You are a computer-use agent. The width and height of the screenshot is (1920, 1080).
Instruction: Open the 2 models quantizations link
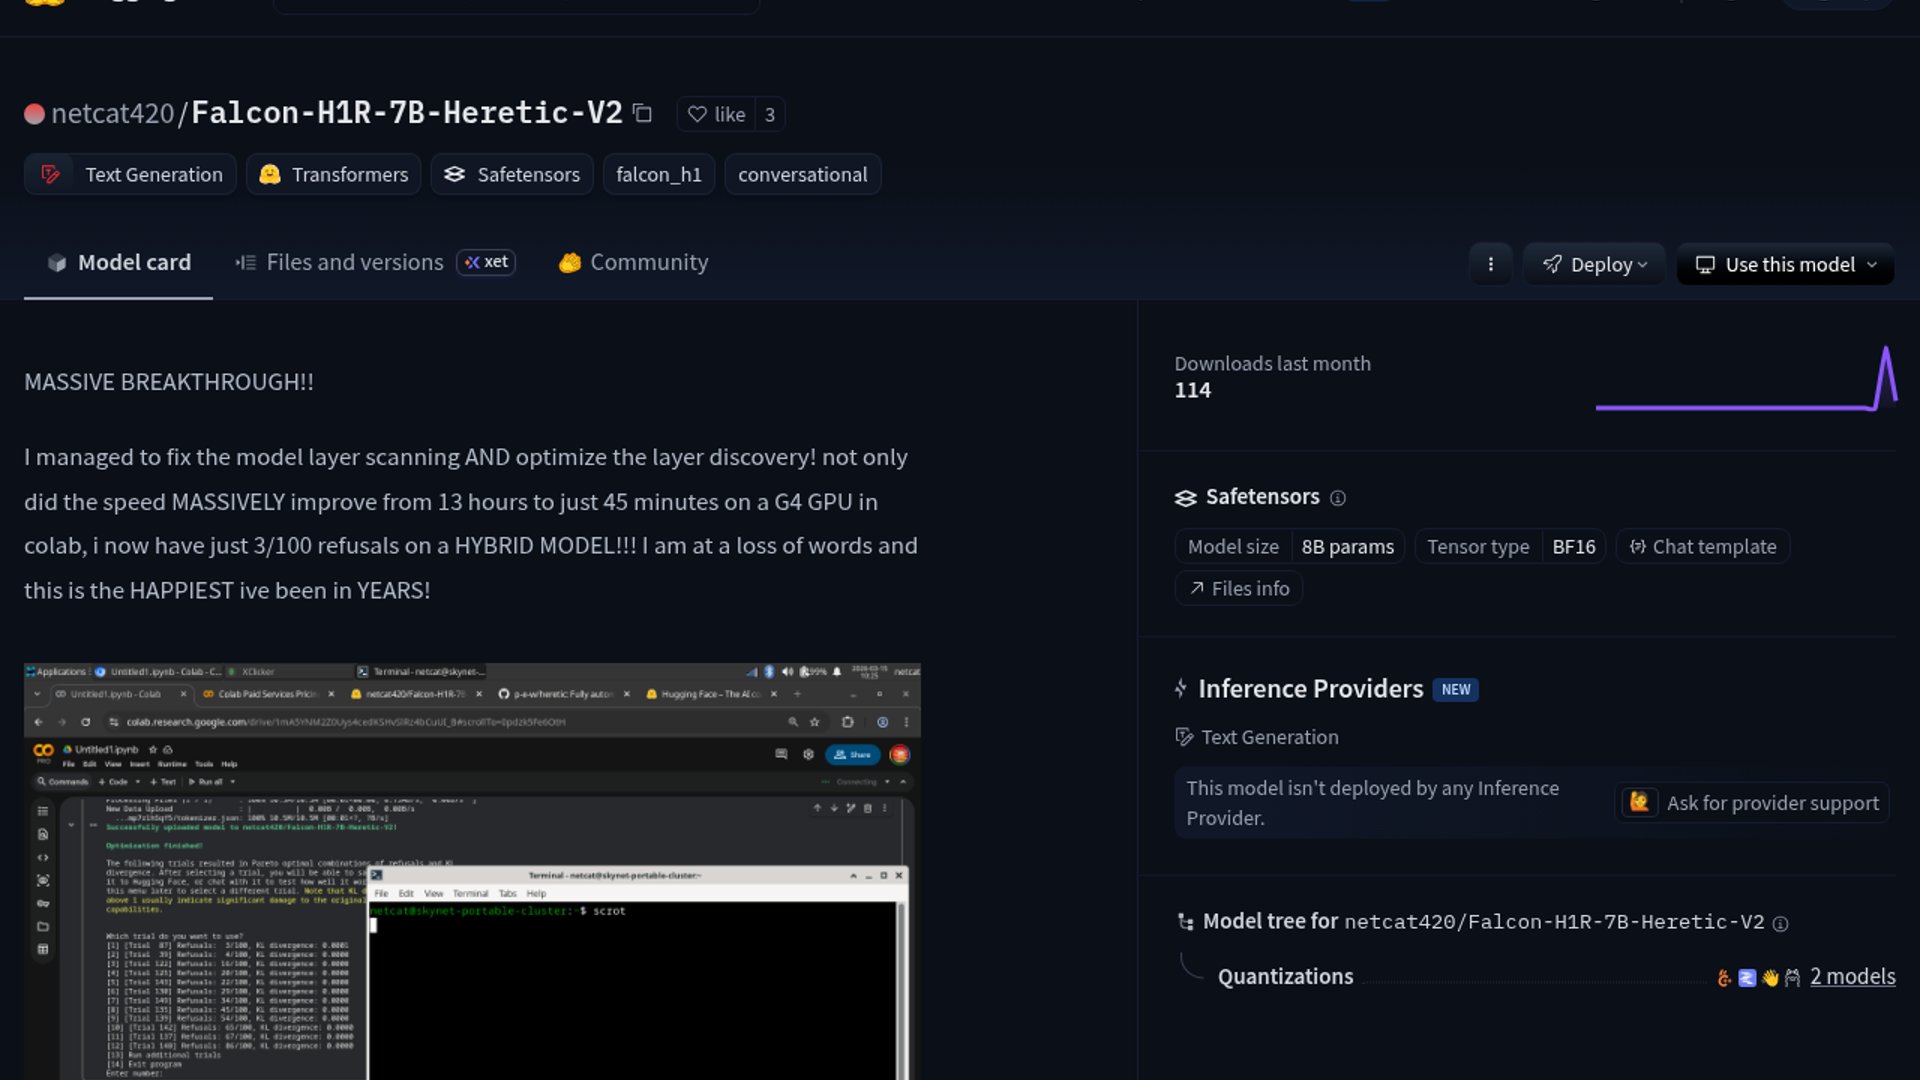(x=1852, y=977)
